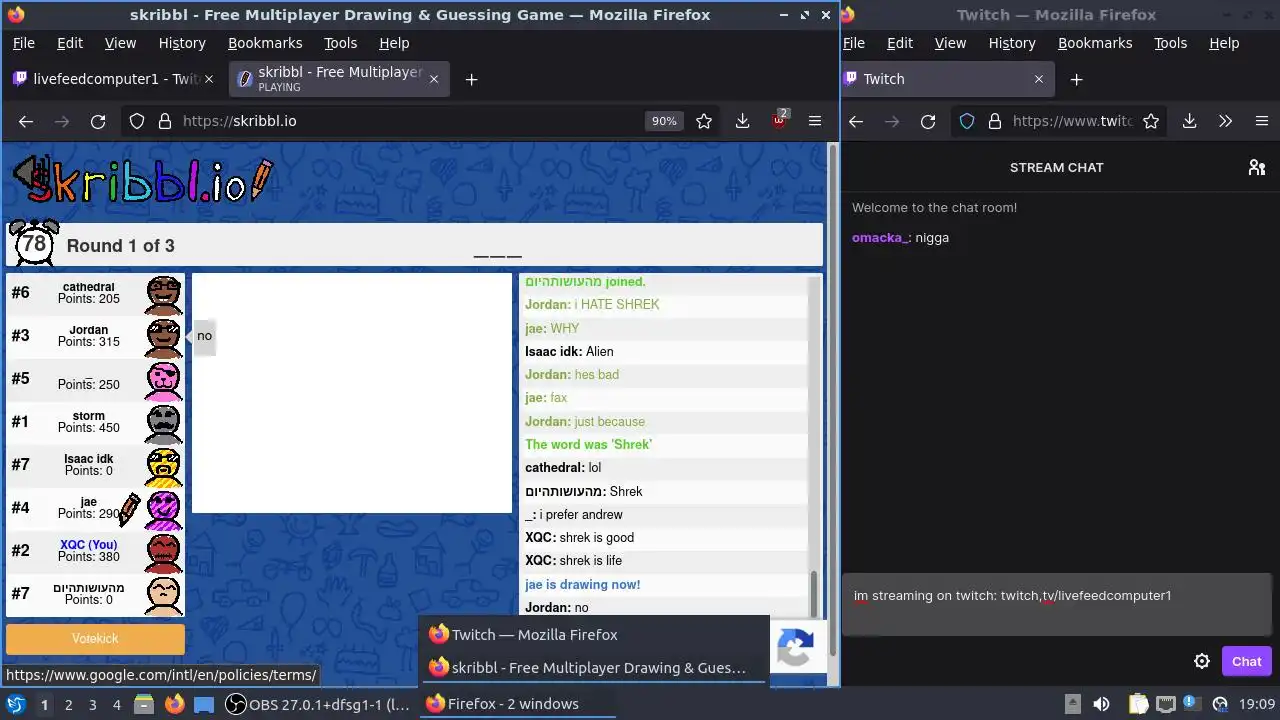Screen dimensions: 1280x720
Task: Select skribbl window in taskbar window list
Action: (594, 667)
